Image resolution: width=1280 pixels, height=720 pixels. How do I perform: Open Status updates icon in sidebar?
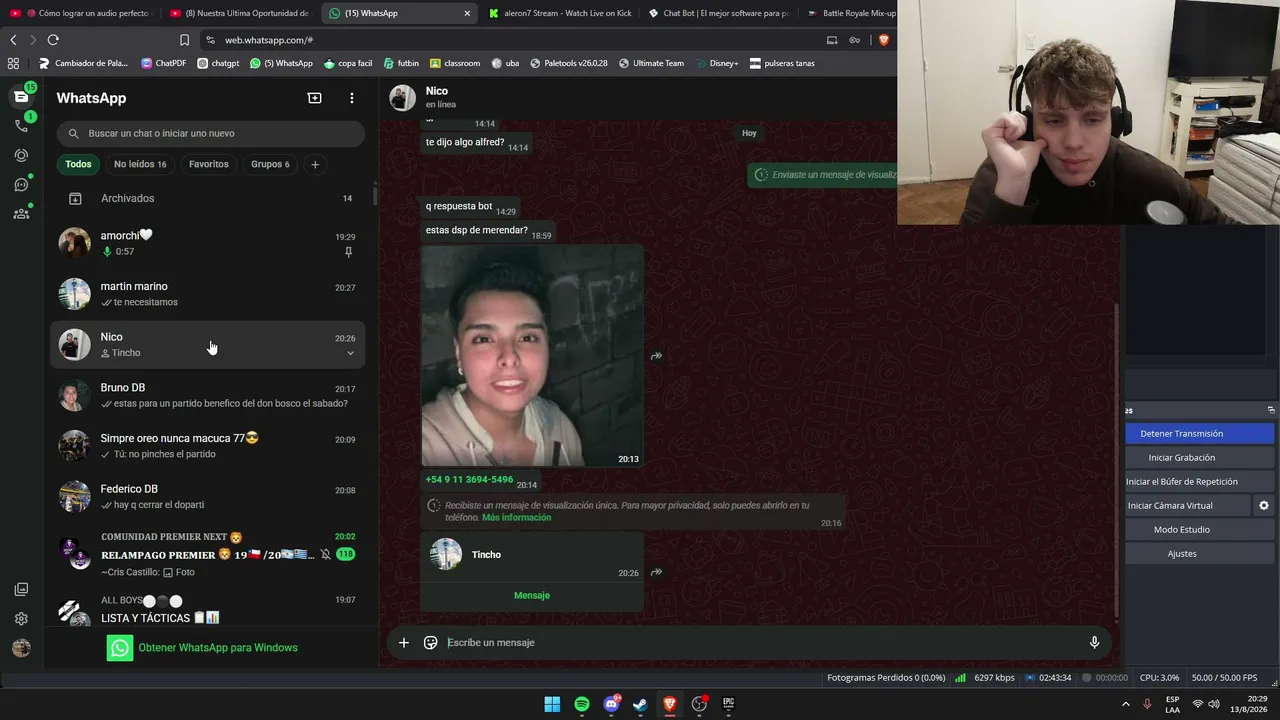tap(21, 155)
